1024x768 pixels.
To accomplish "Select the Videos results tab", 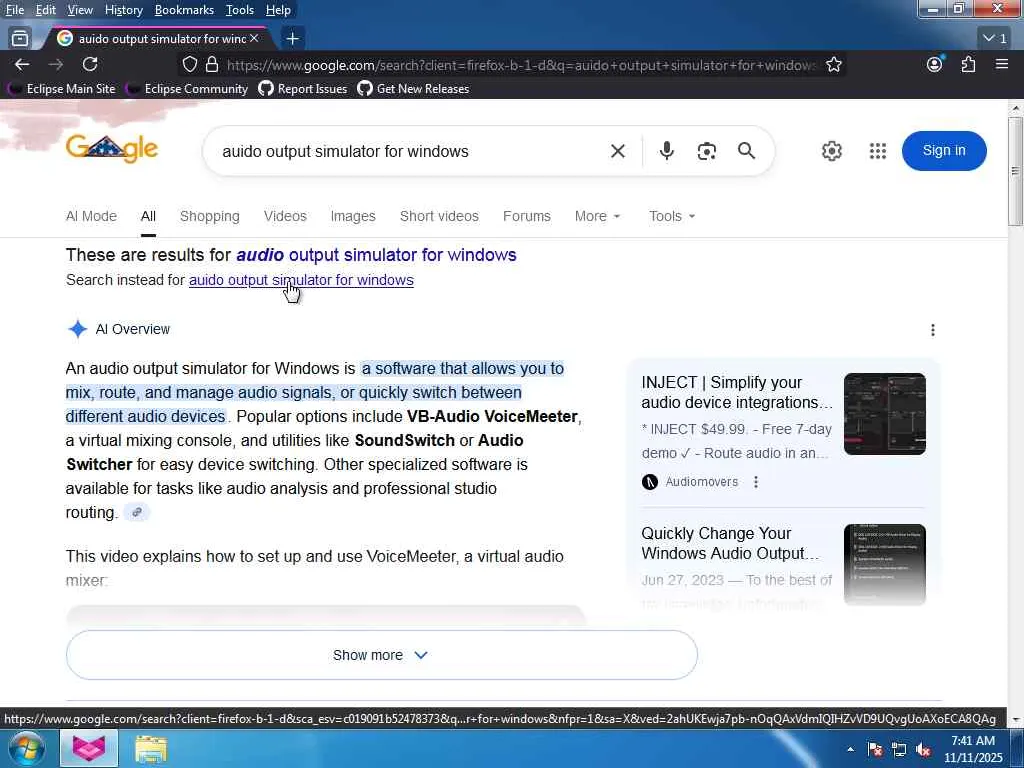I will (285, 216).
